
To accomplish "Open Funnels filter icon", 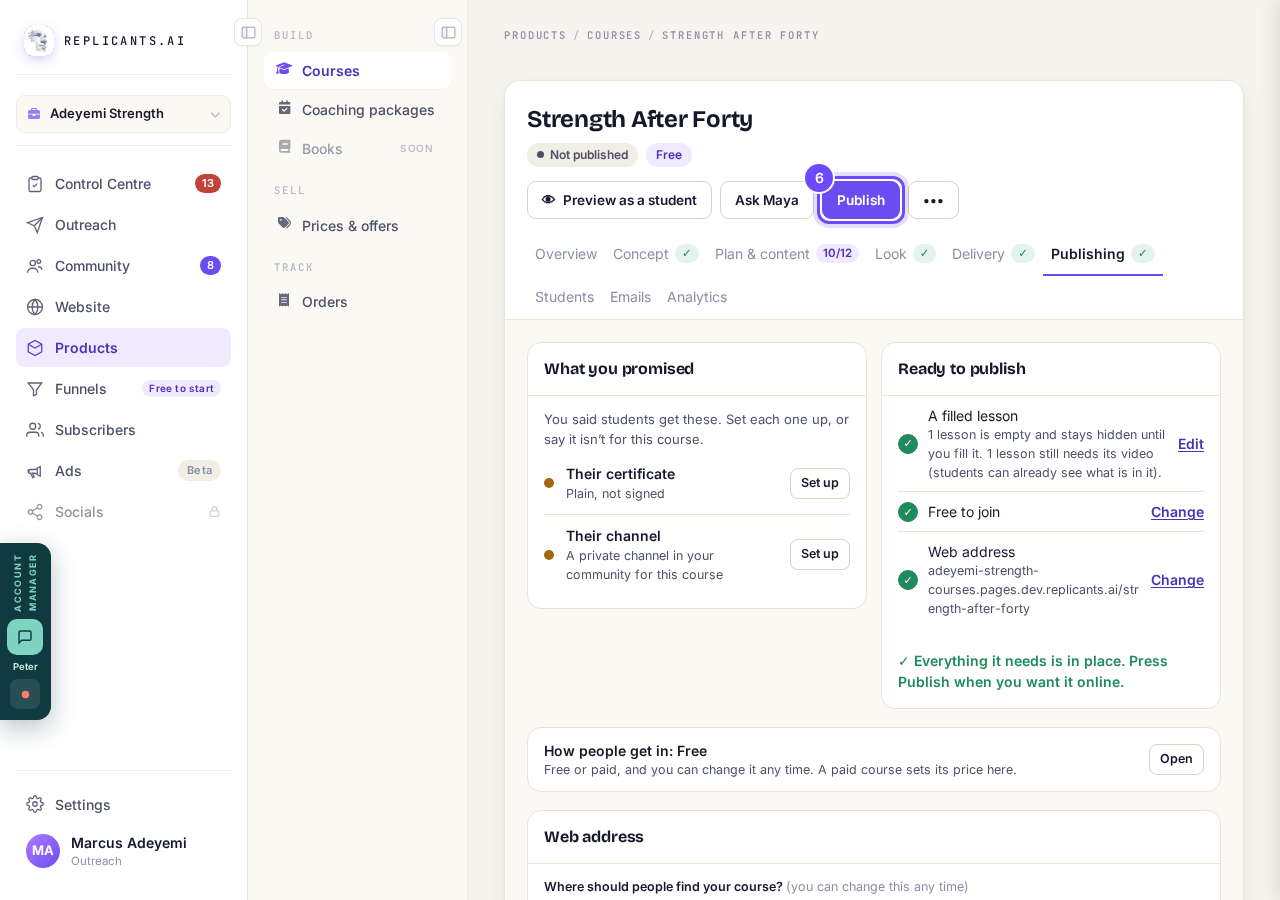I will 35,389.
